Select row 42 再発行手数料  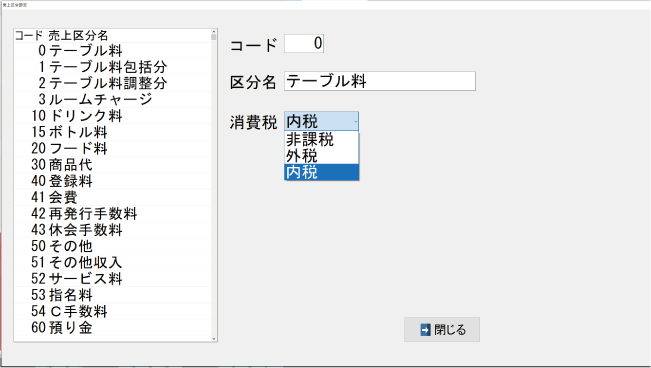pos(113,213)
